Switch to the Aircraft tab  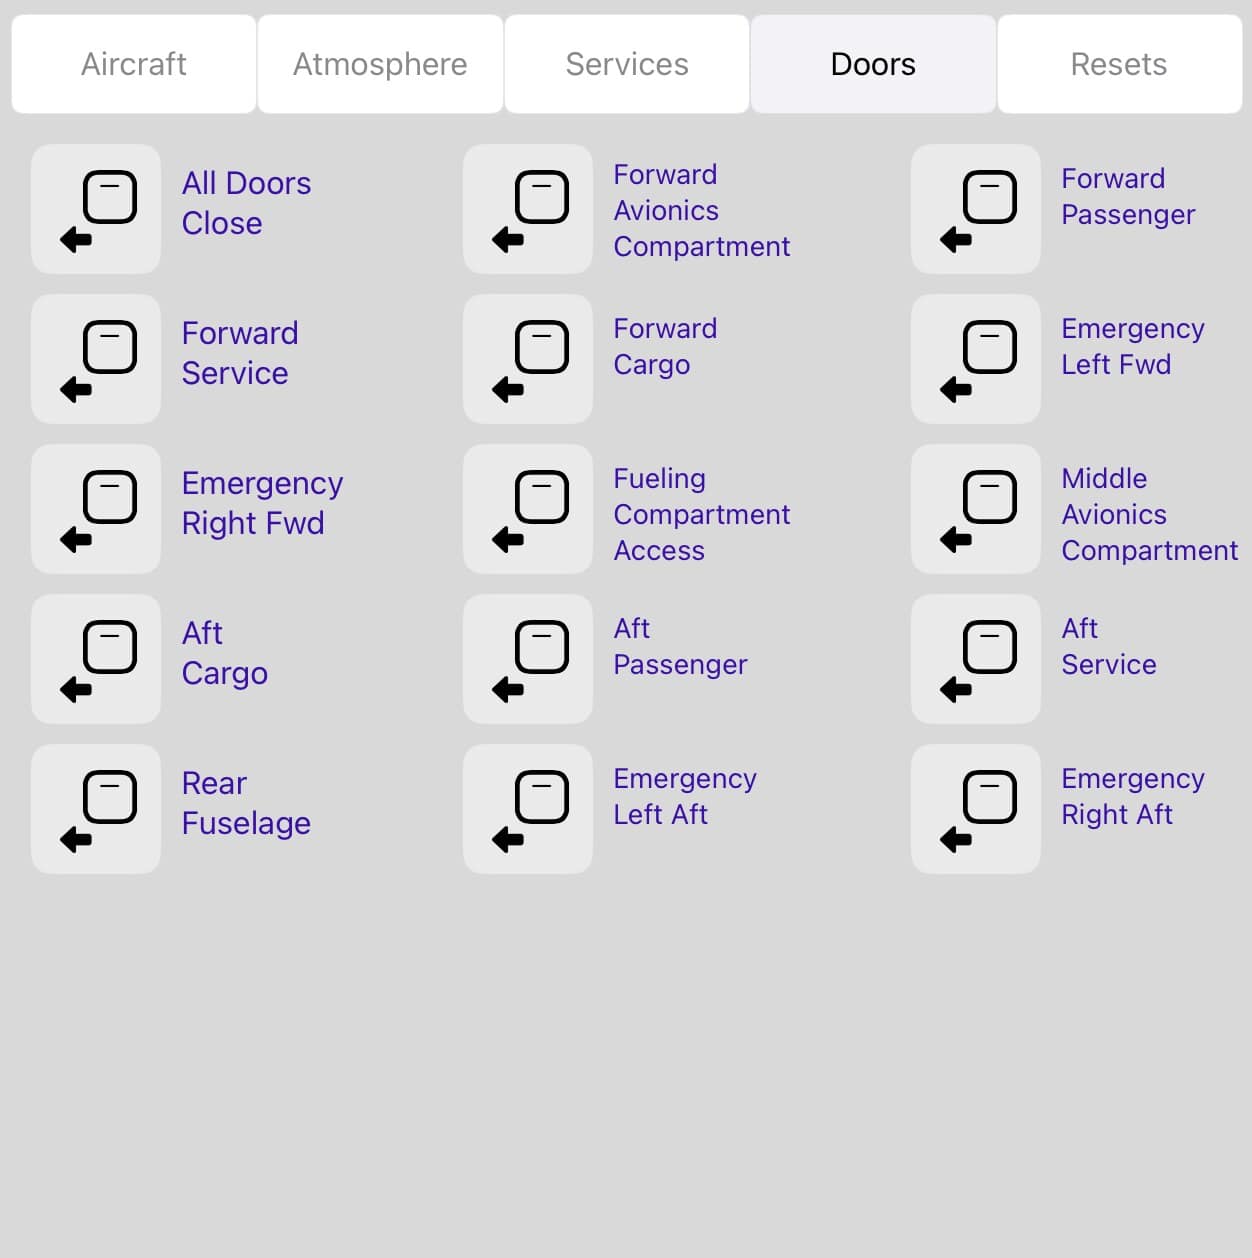click(x=134, y=64)
